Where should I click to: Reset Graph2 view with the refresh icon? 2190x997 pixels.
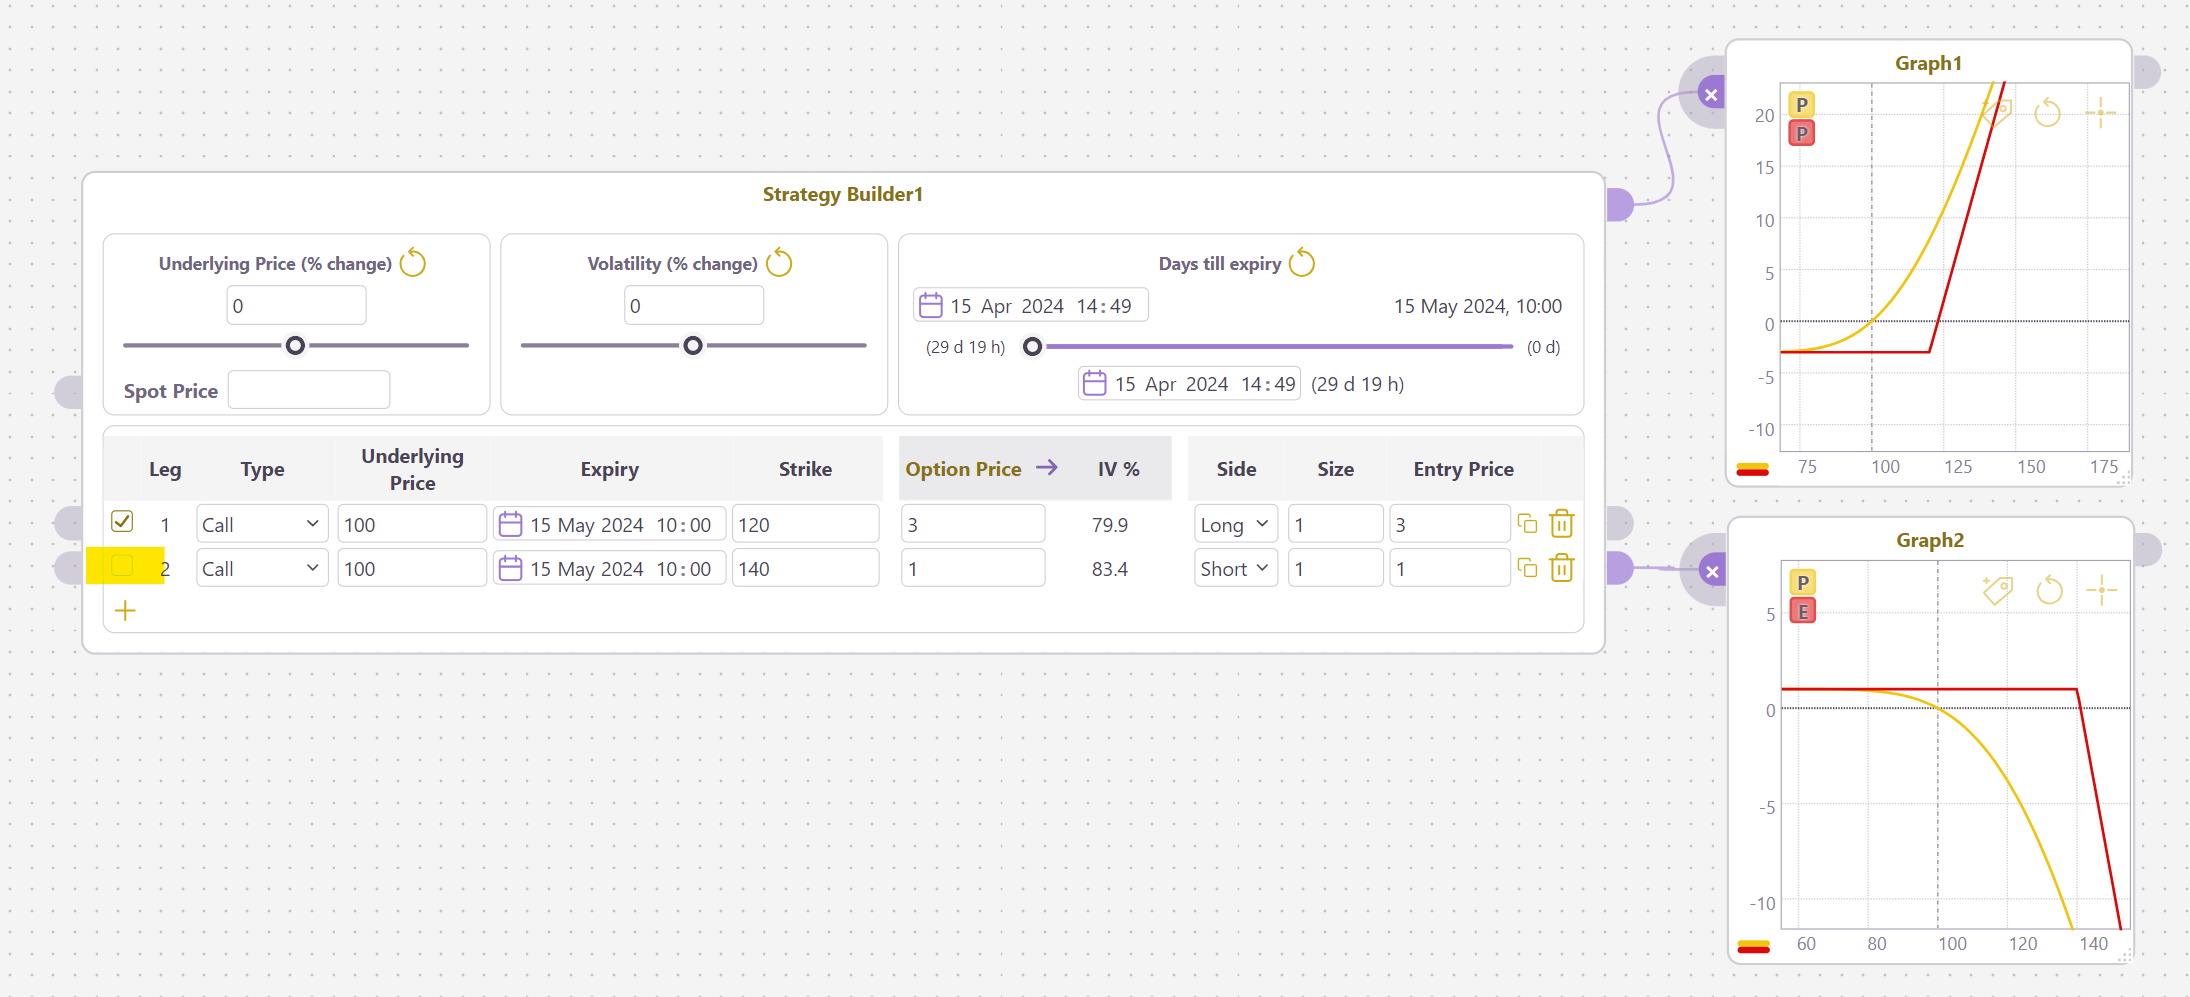click(x=2049, y=590)
